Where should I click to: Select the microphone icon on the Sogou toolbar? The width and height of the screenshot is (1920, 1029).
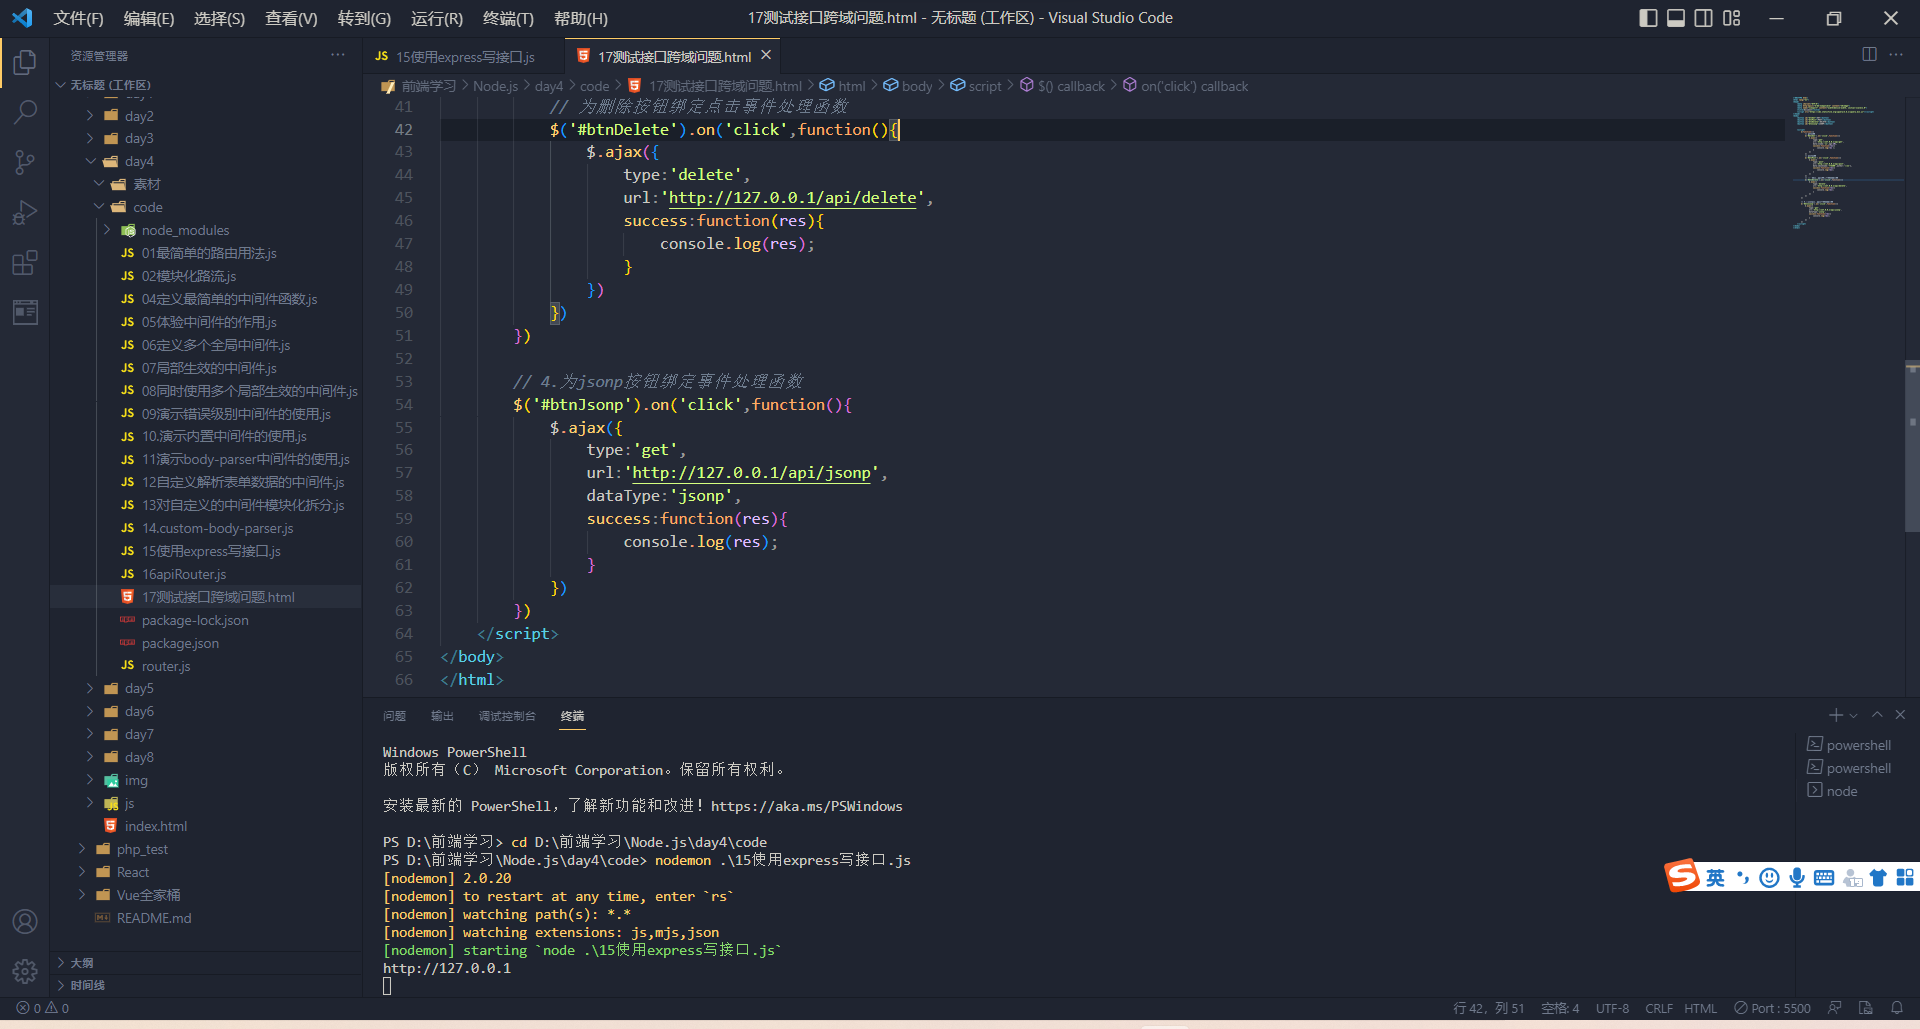click(x=1797, y=877)
